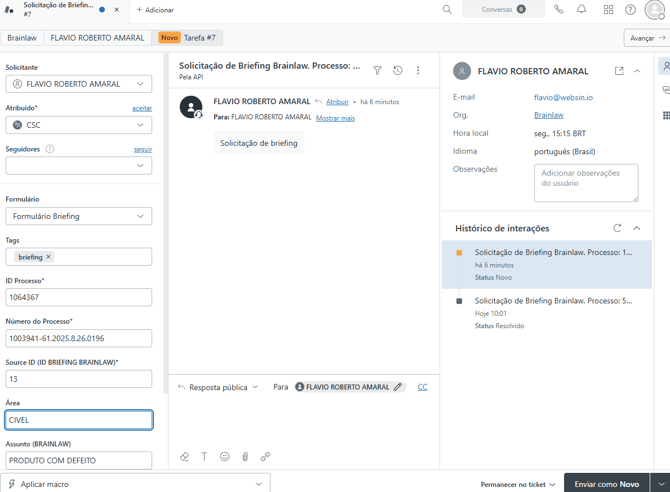Refresh the Histórico de interações list
670x492 pixels.
point(617,228)
